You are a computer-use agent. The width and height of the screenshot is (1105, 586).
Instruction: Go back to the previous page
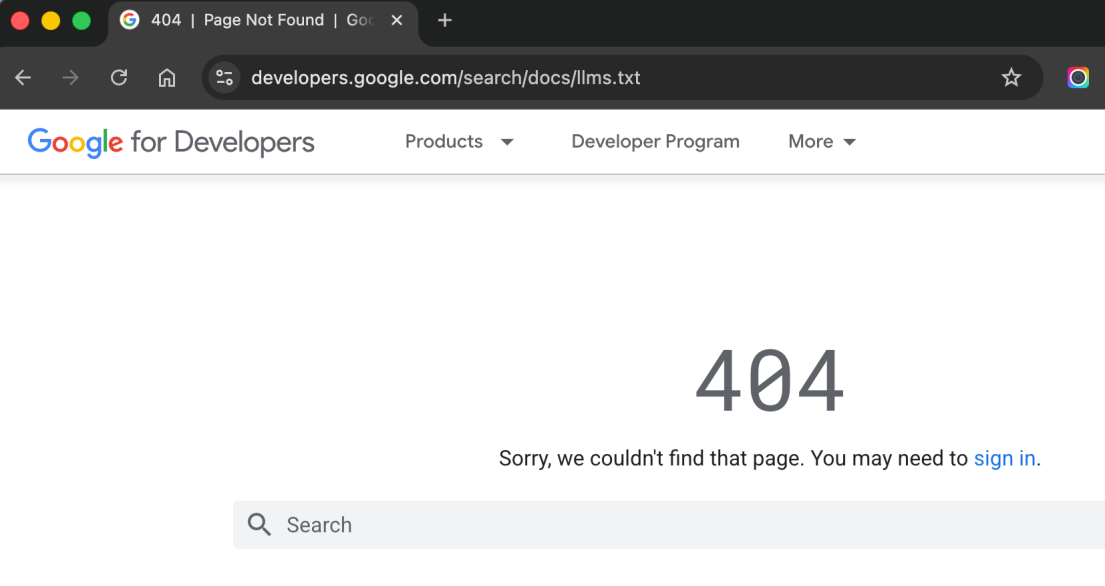coord(23,78)
